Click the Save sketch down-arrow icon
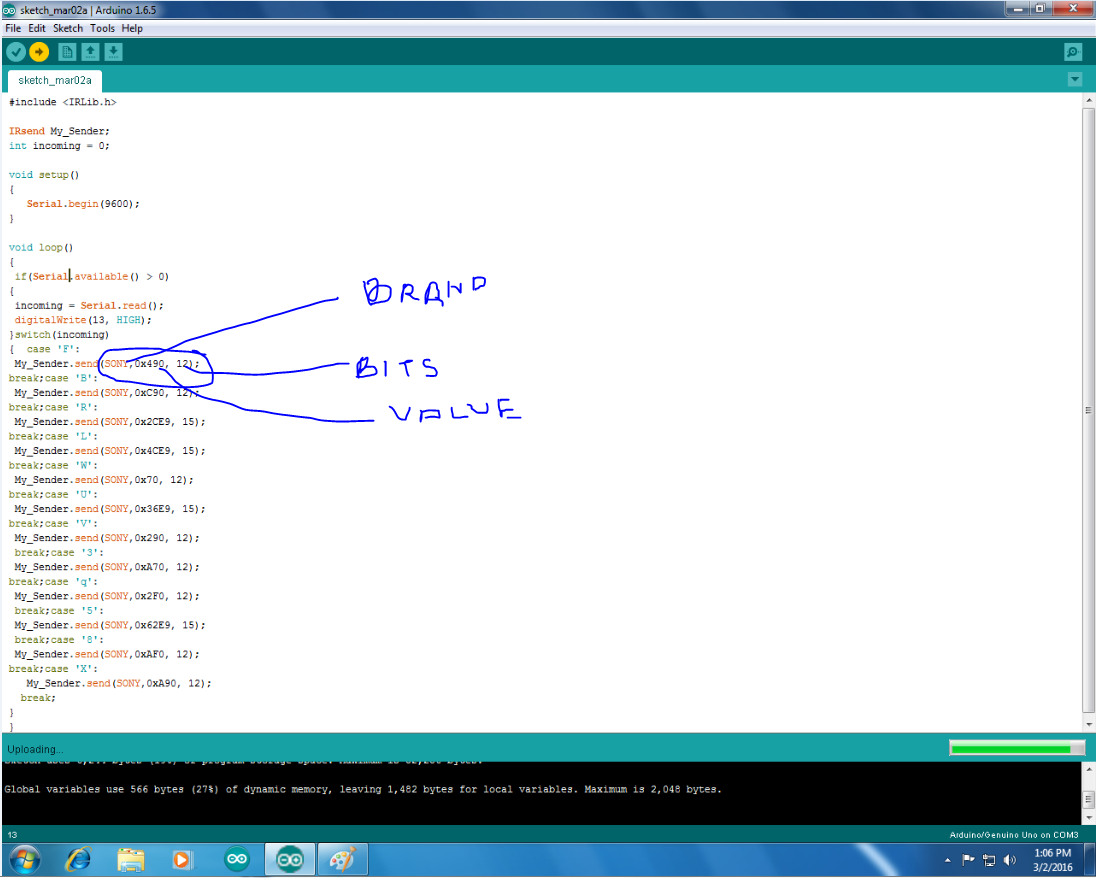The width and height of the screenshot is (1096, 878). 113,52
